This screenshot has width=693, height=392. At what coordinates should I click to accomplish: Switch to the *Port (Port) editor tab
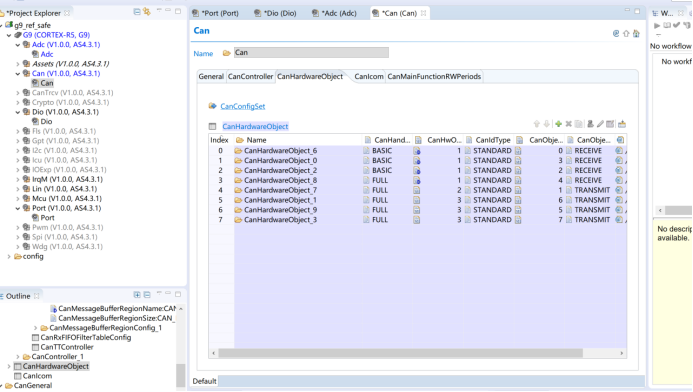click(x=216, y=13)
